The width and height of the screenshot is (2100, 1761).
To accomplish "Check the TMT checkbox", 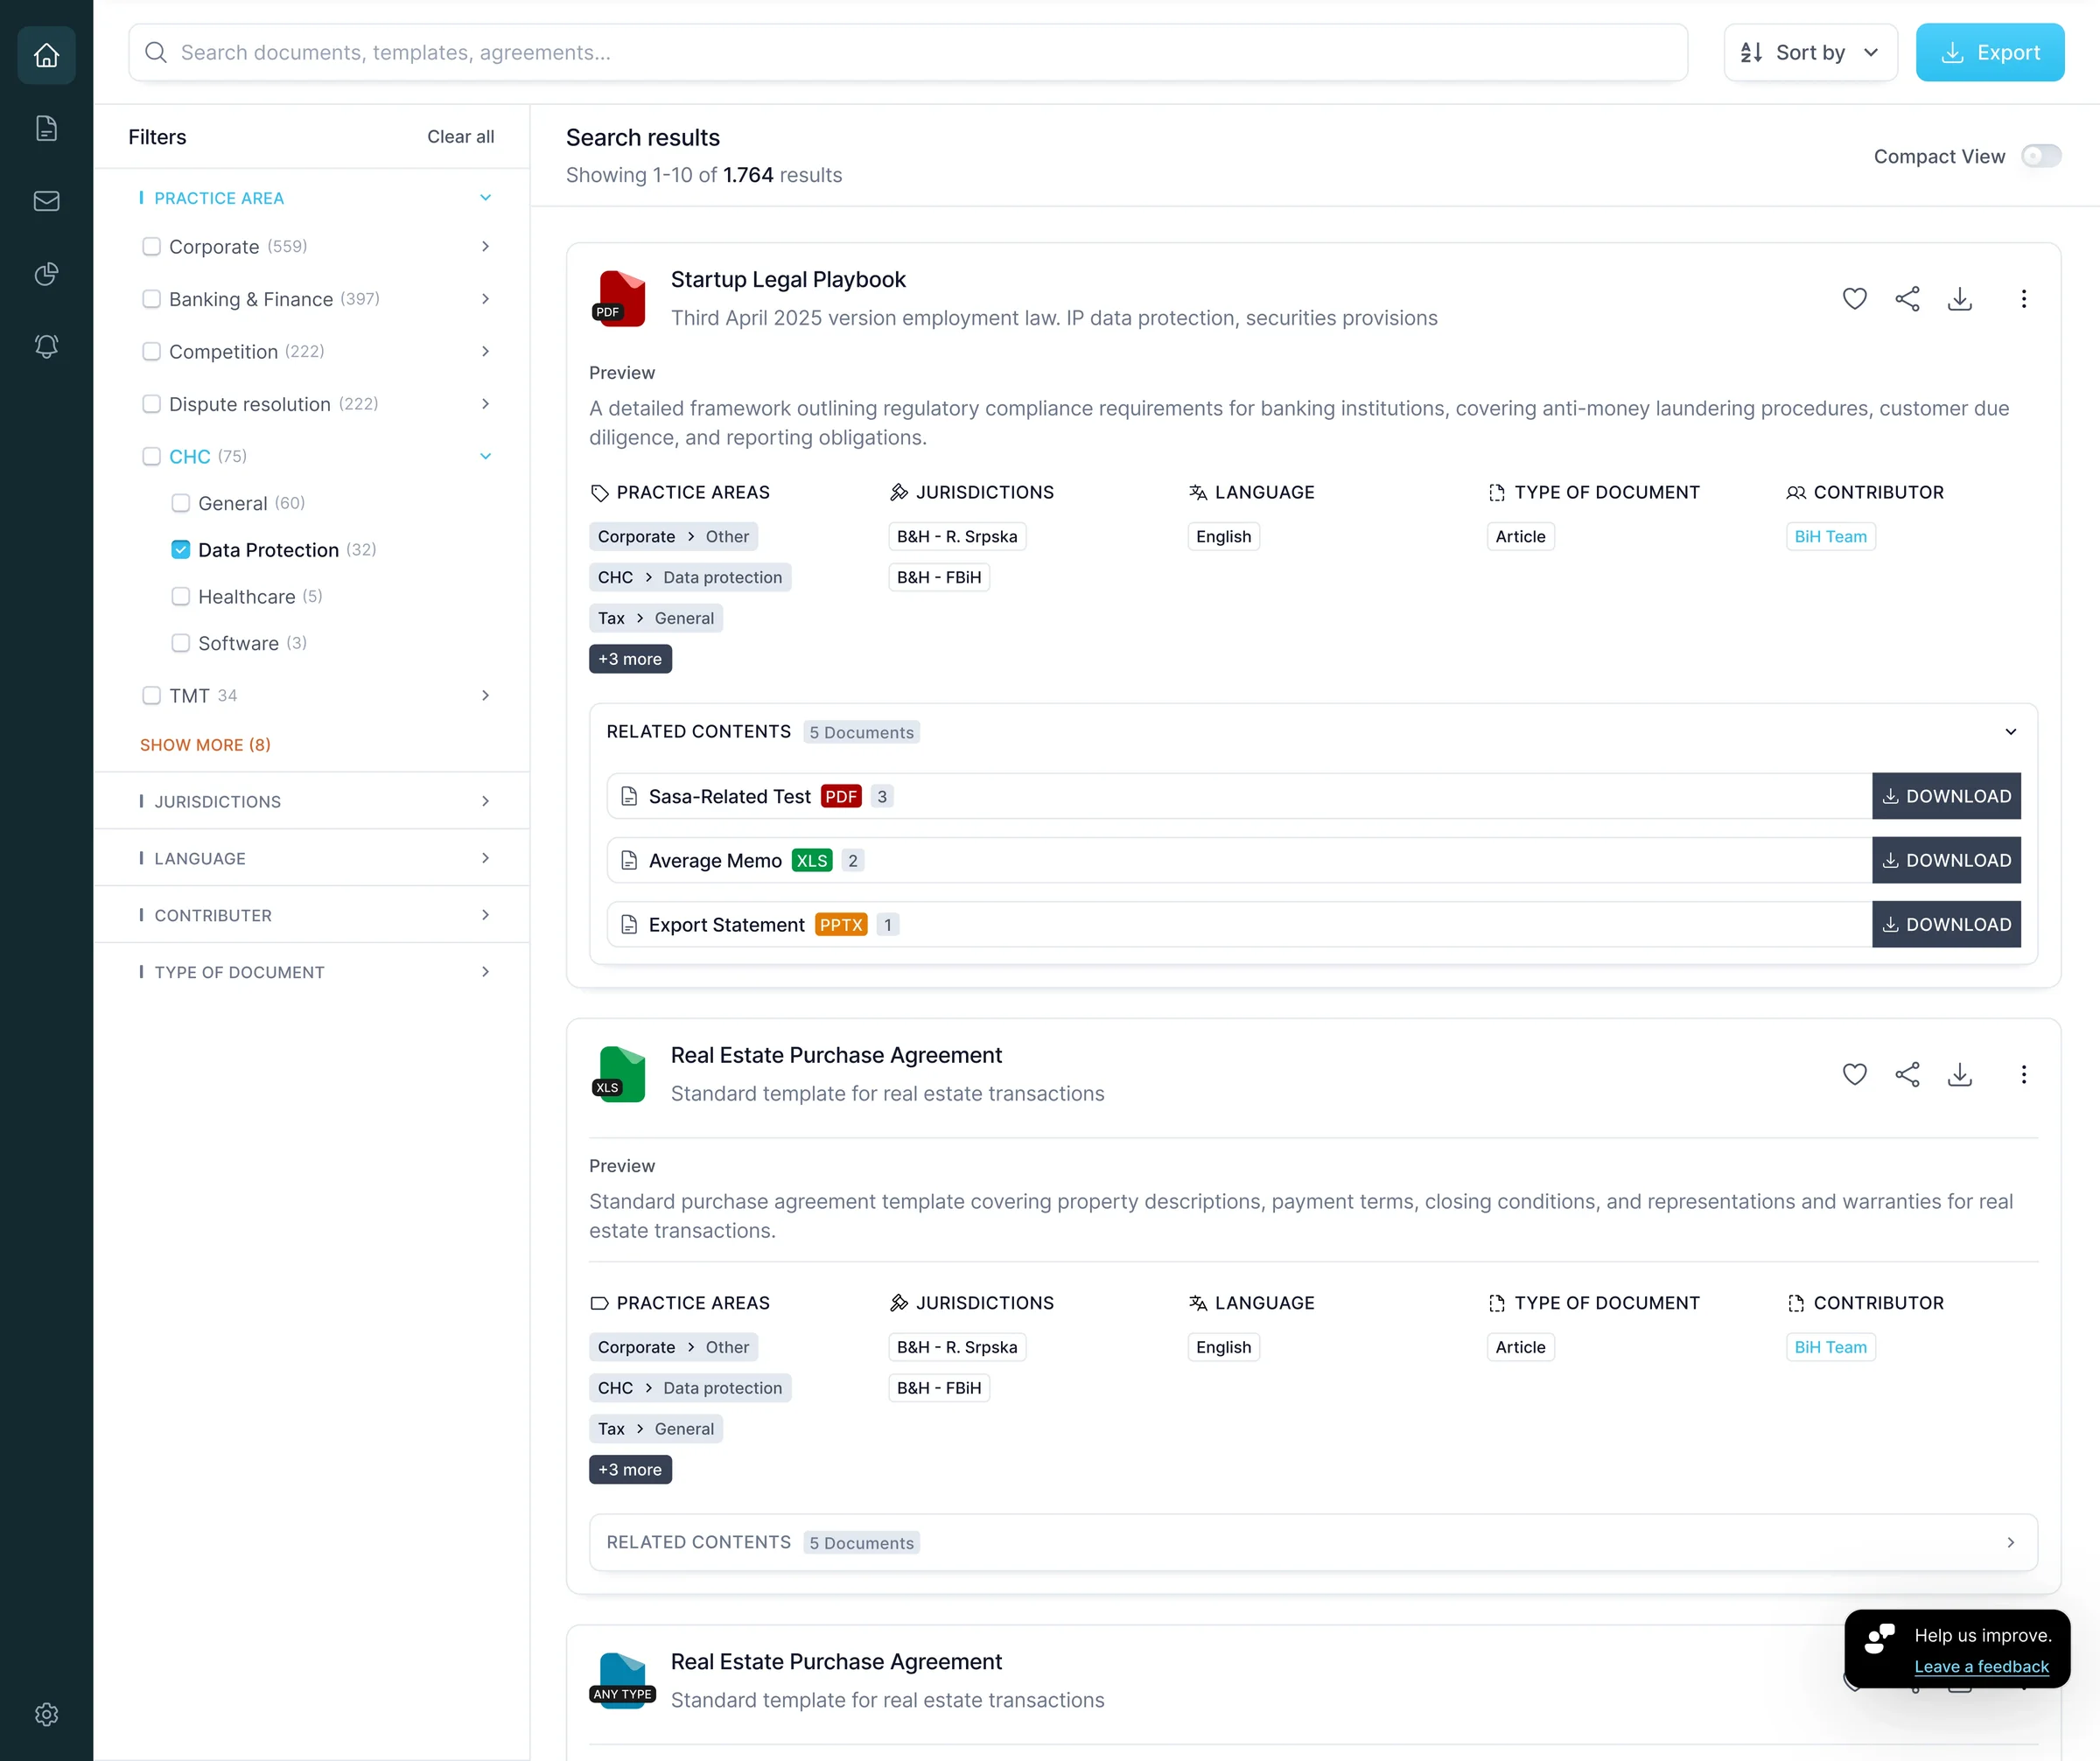I will coord(151,695).
